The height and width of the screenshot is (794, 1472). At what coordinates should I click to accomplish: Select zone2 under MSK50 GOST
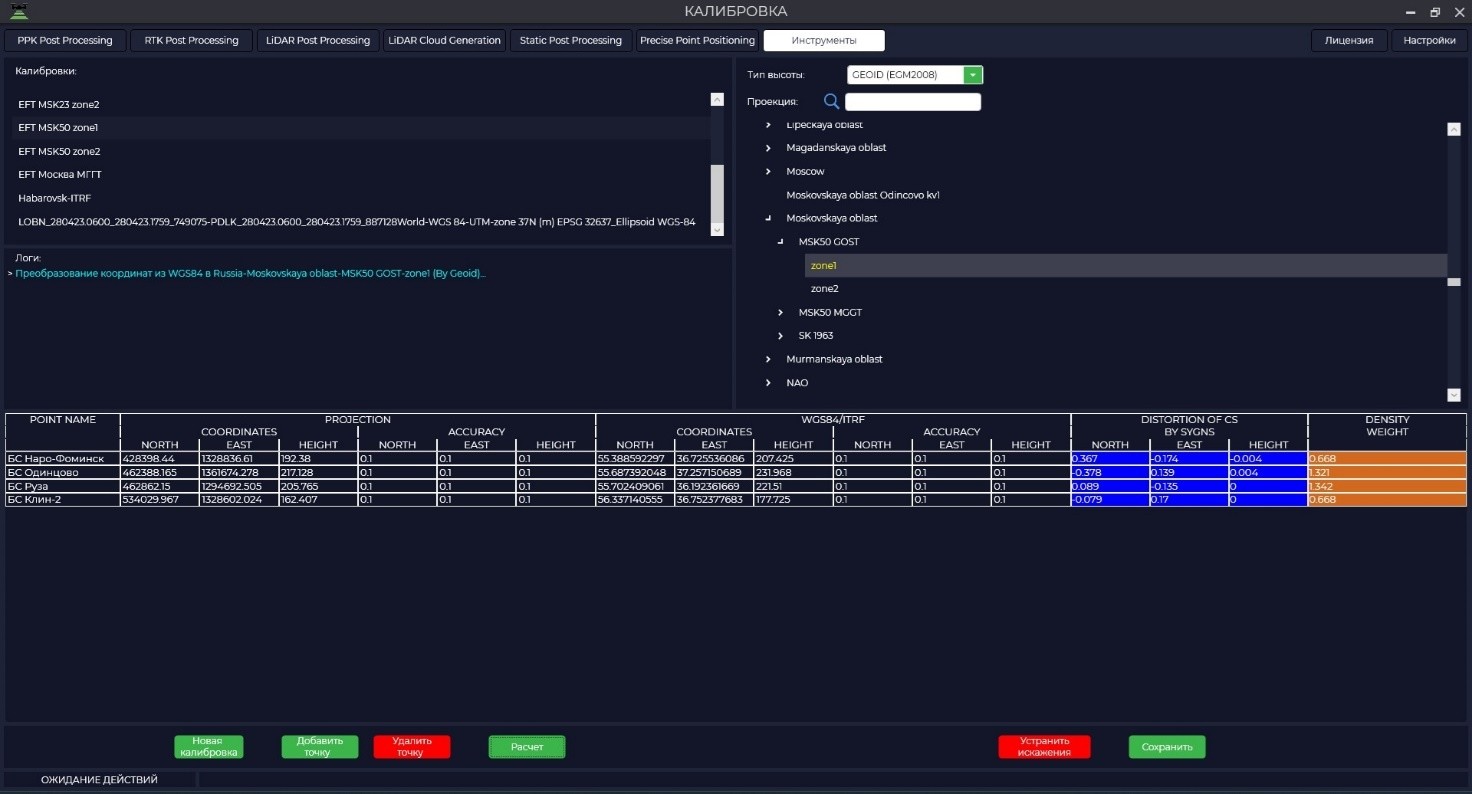tap(825, 289)
